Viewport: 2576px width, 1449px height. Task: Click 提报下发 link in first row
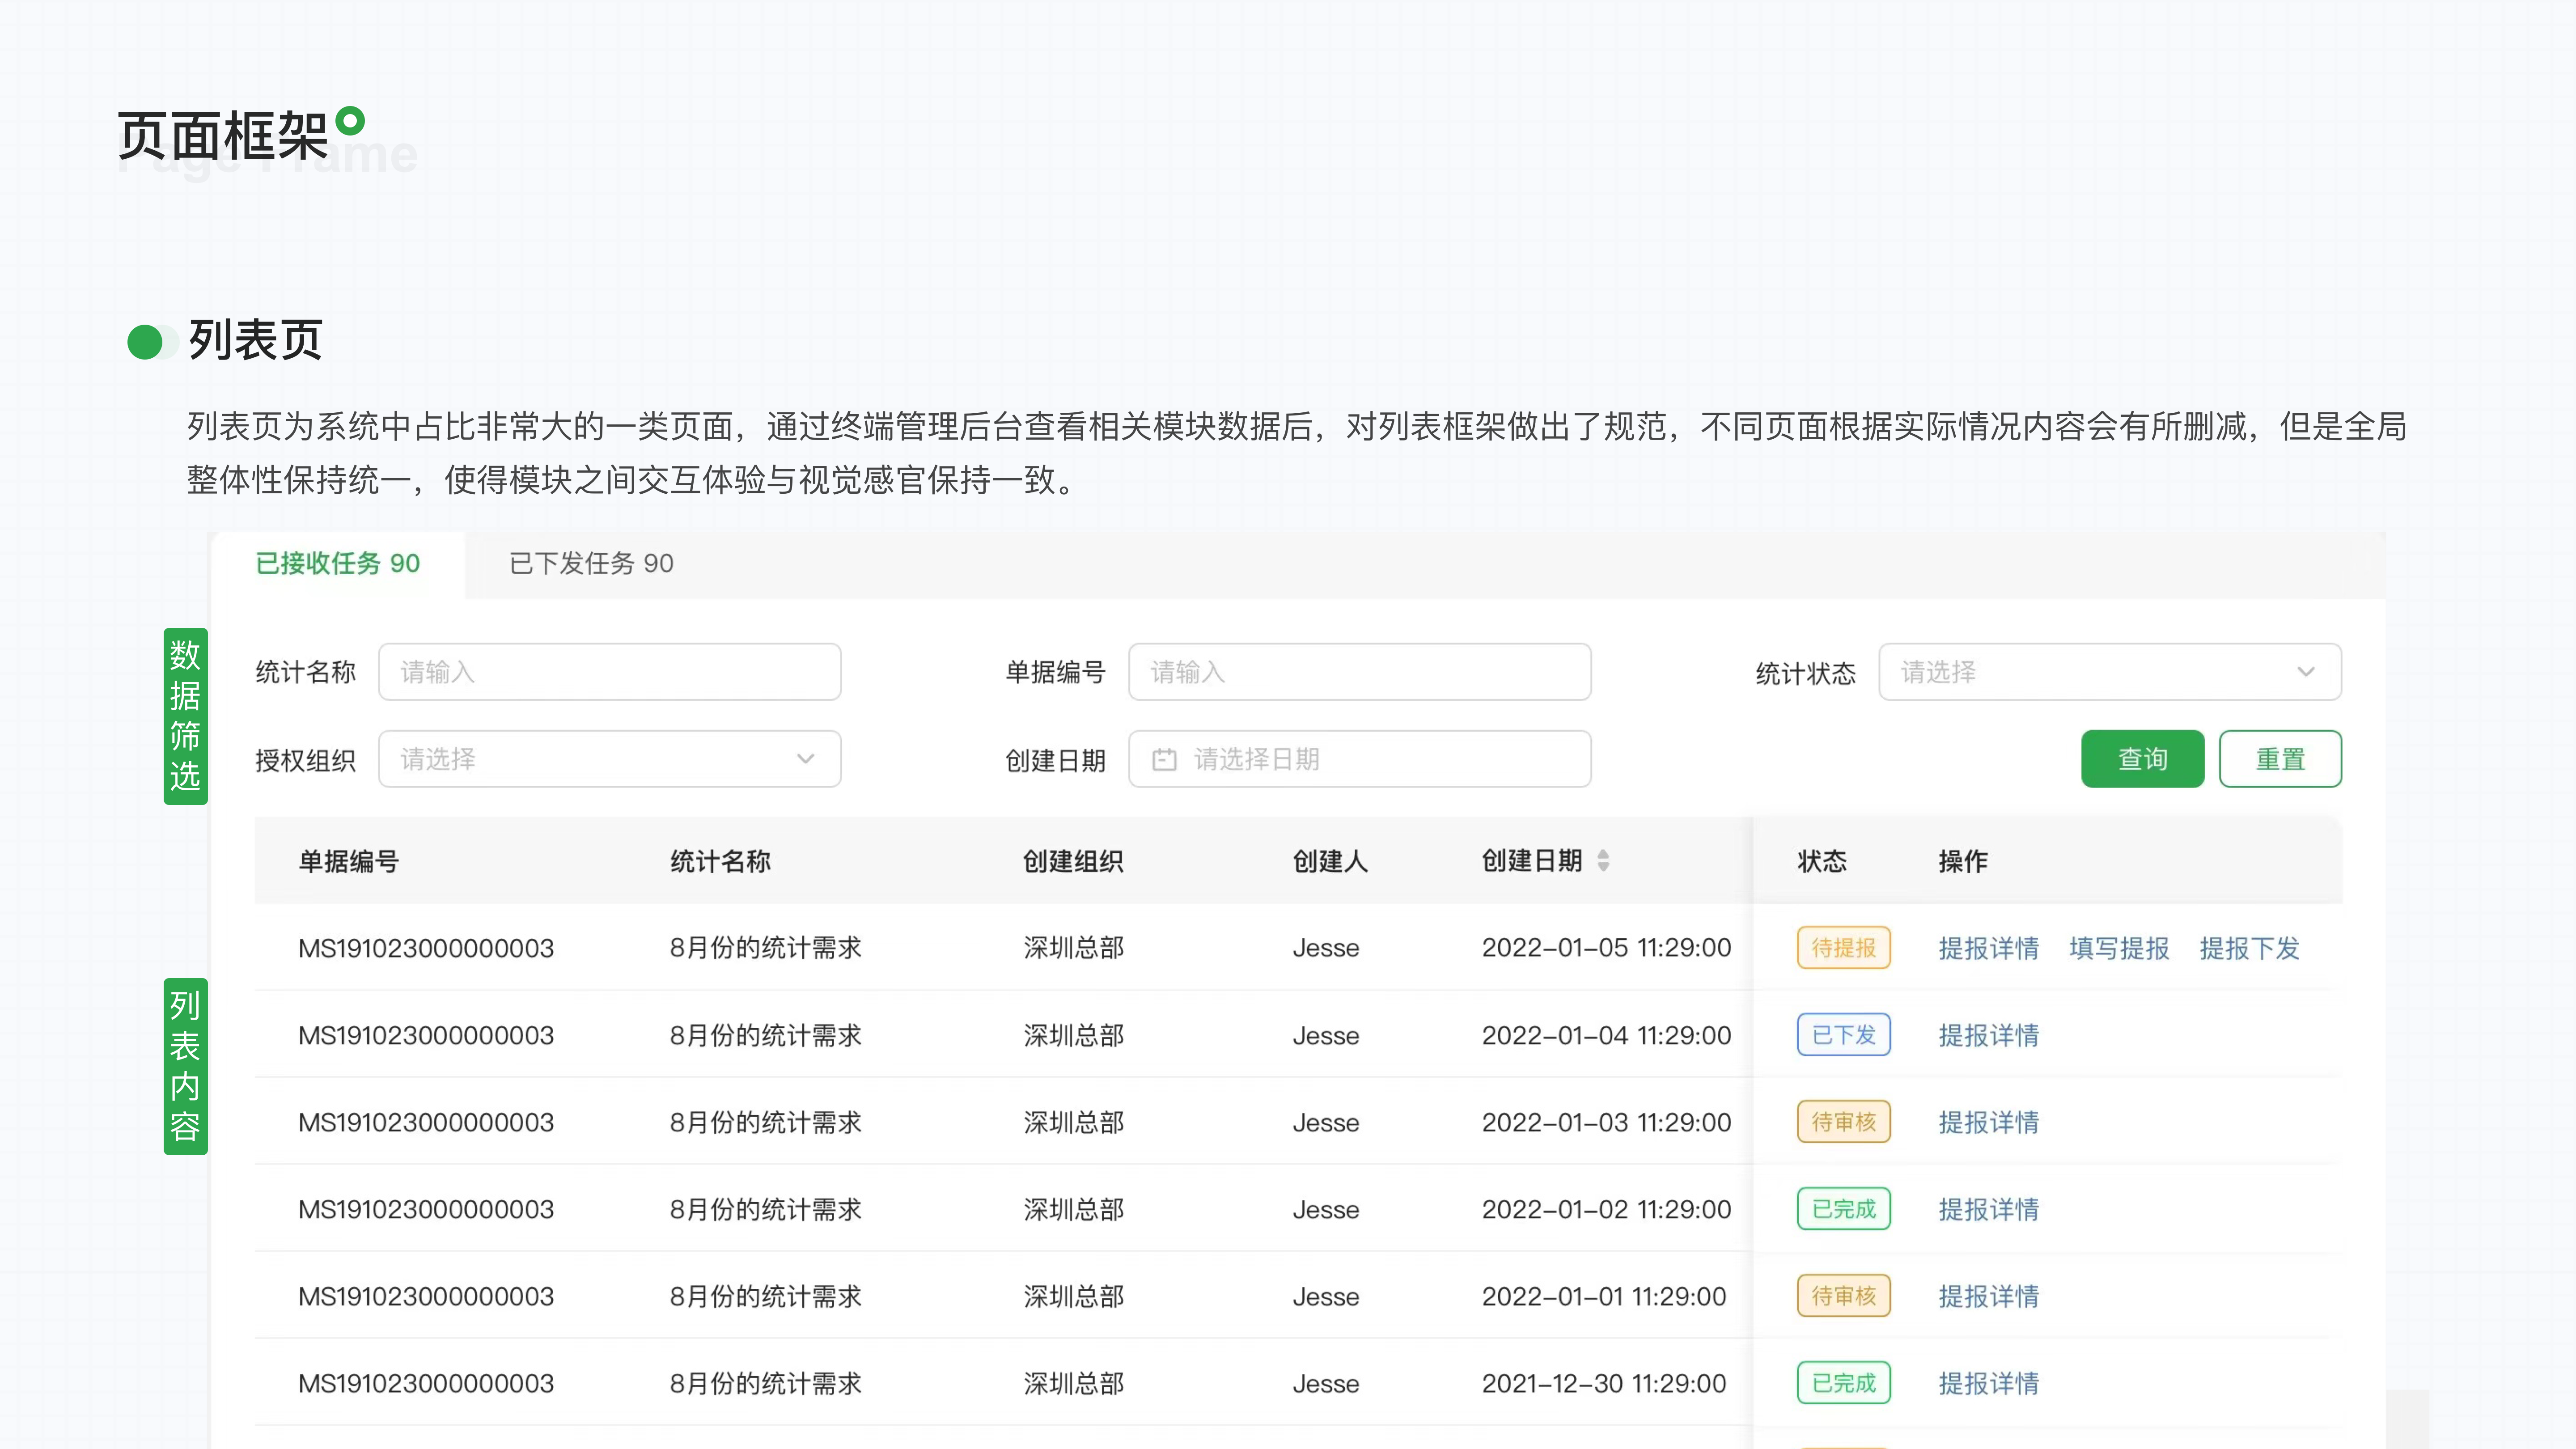(2250, 949)
